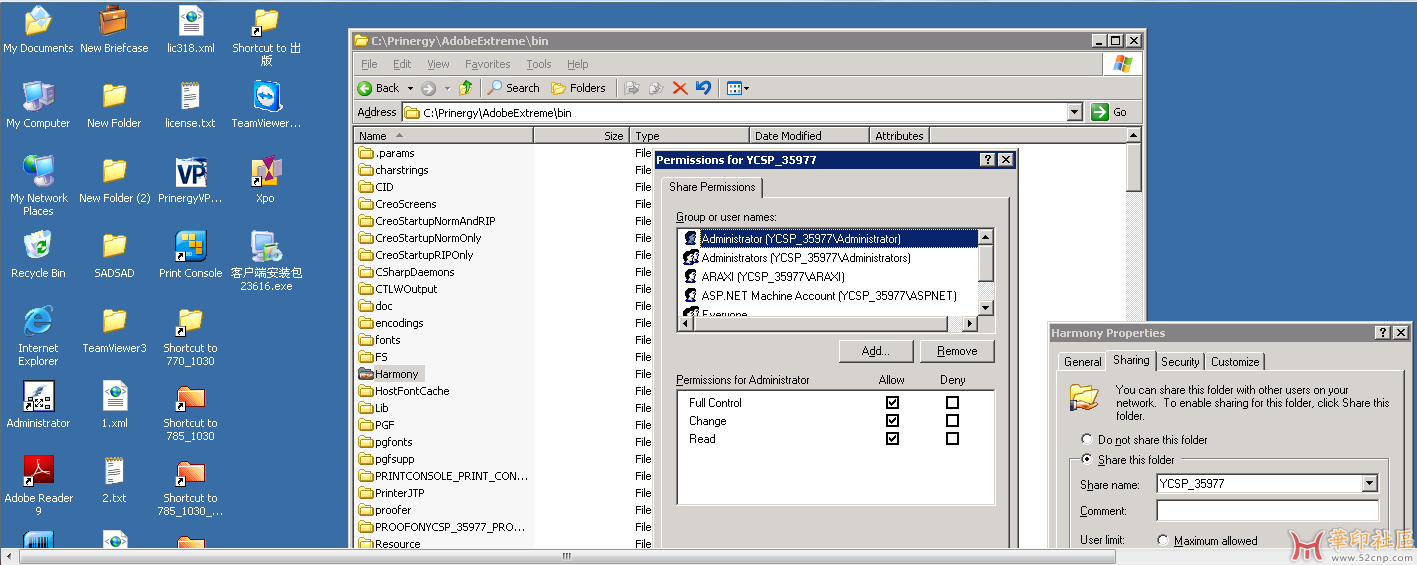Viewport: 1417px width, 565px height.
Task: Open the Help menu in Explorer
Action: [578, 64]
